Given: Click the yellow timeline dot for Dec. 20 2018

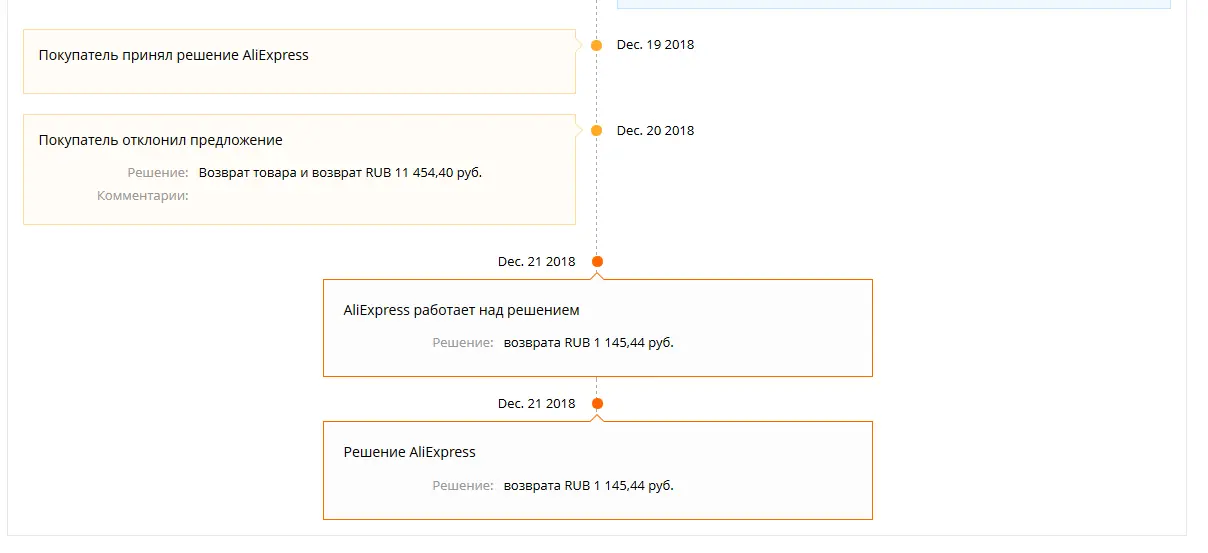Looking at the screenshot, I should pos(597,131).
